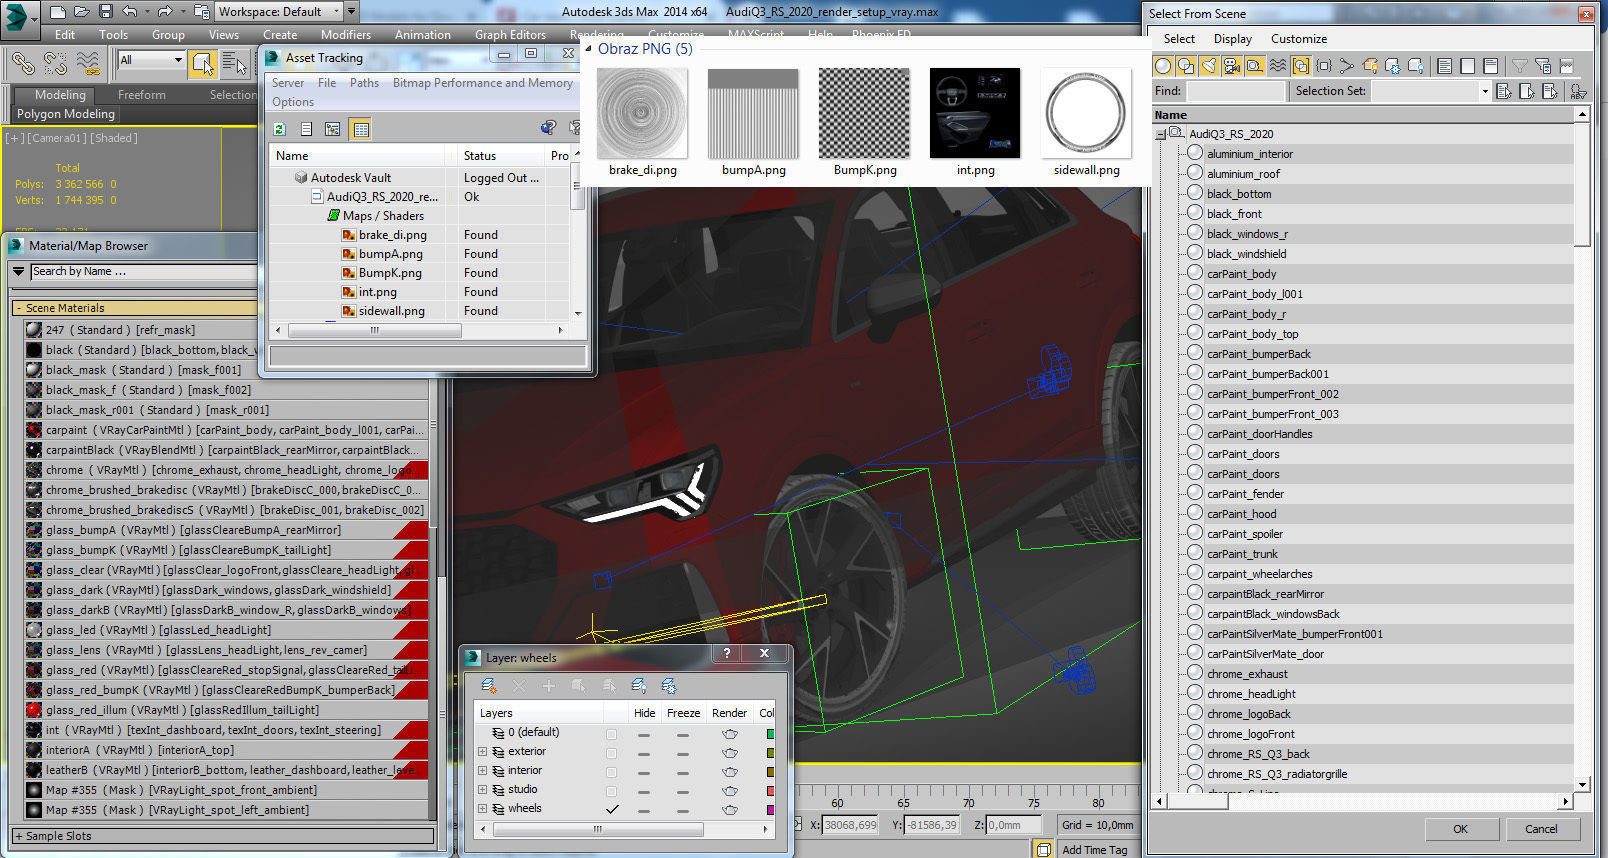Viewport: 1608px width, 858px height.
Task: Toggle Display Bone Objects filter icon
Action: coord(1347,66)
